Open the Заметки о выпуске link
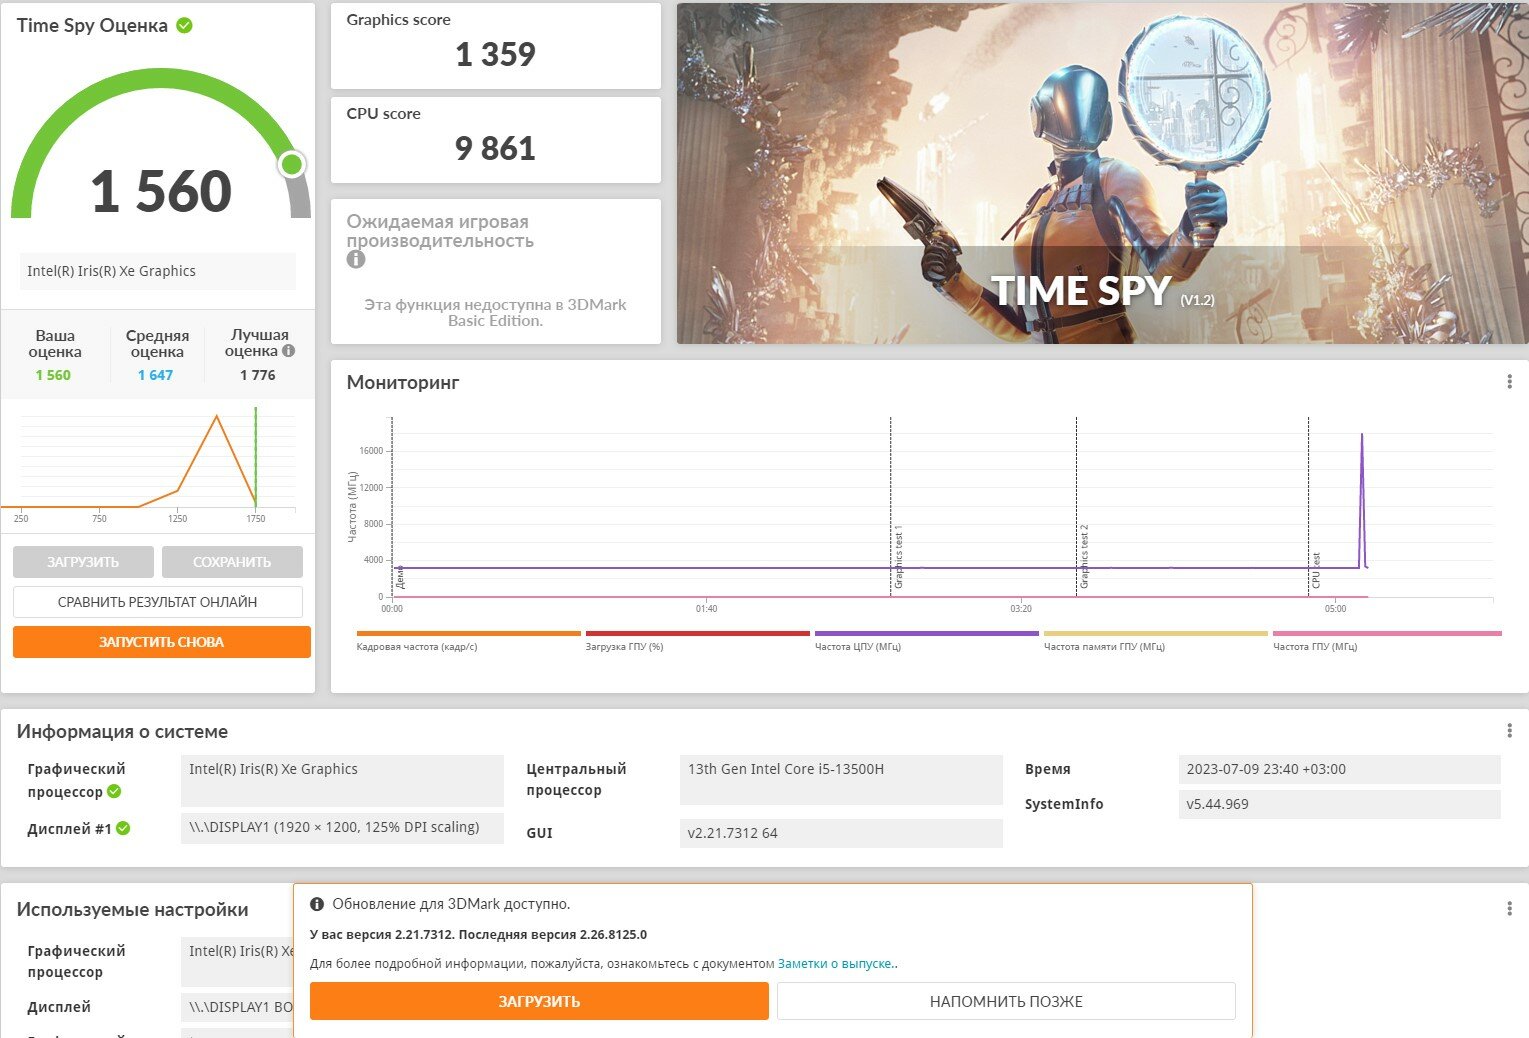Image resolution: width=1529 pixels, height=1038 pixels. tap(836, 964)
